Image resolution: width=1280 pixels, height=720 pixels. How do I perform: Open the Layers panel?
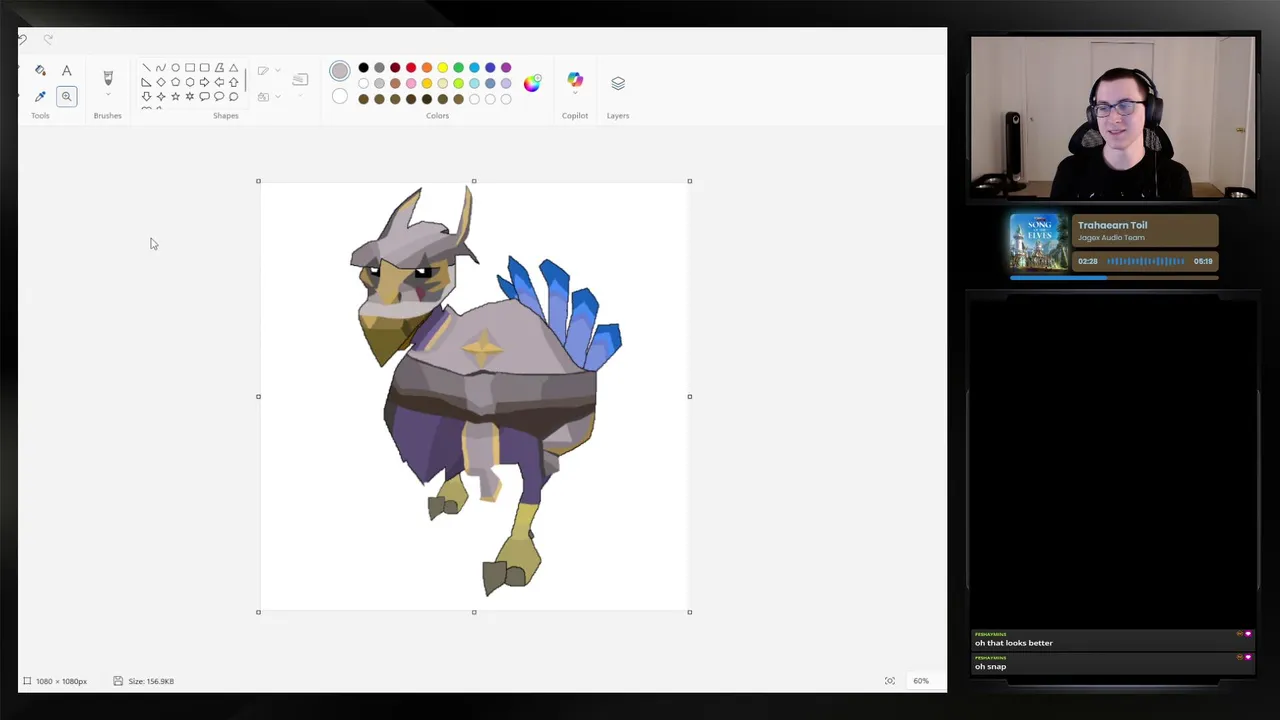(618, 83)
